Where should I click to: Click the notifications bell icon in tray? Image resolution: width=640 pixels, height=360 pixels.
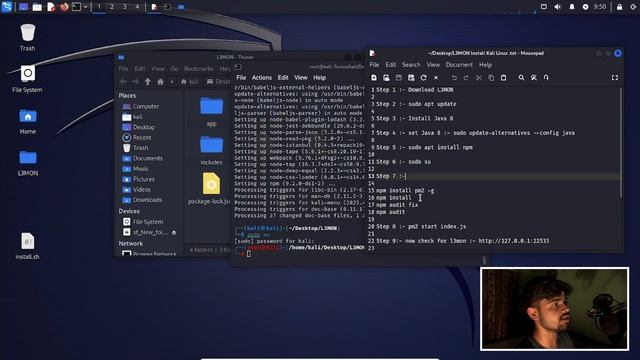572,7
